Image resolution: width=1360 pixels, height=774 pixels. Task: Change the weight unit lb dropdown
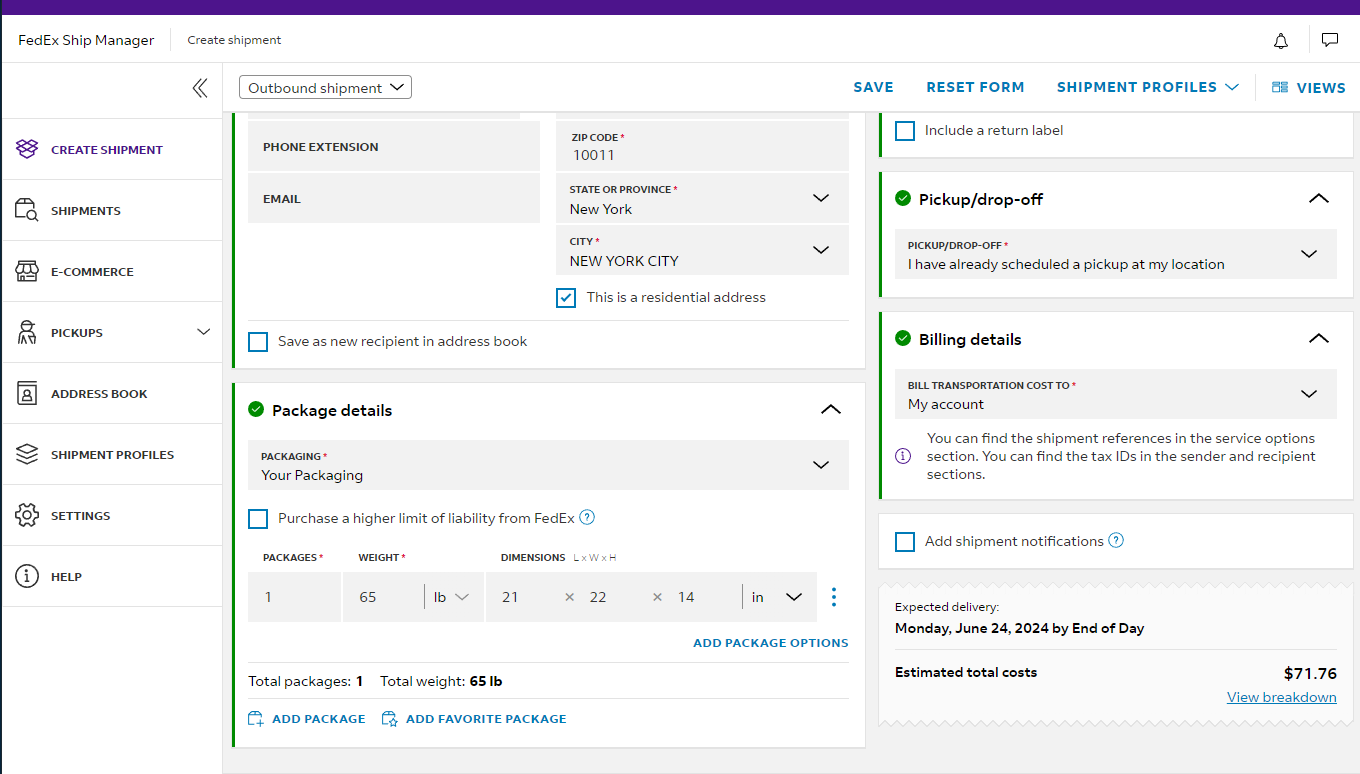[451, 597]
